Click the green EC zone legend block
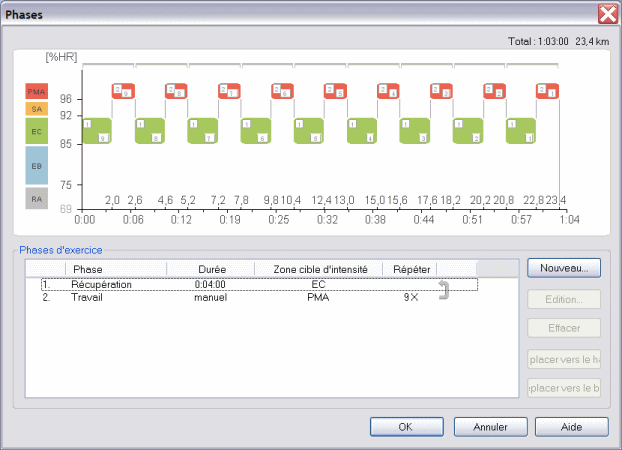Viewport: 622px width, 450px height. point(36,131)
